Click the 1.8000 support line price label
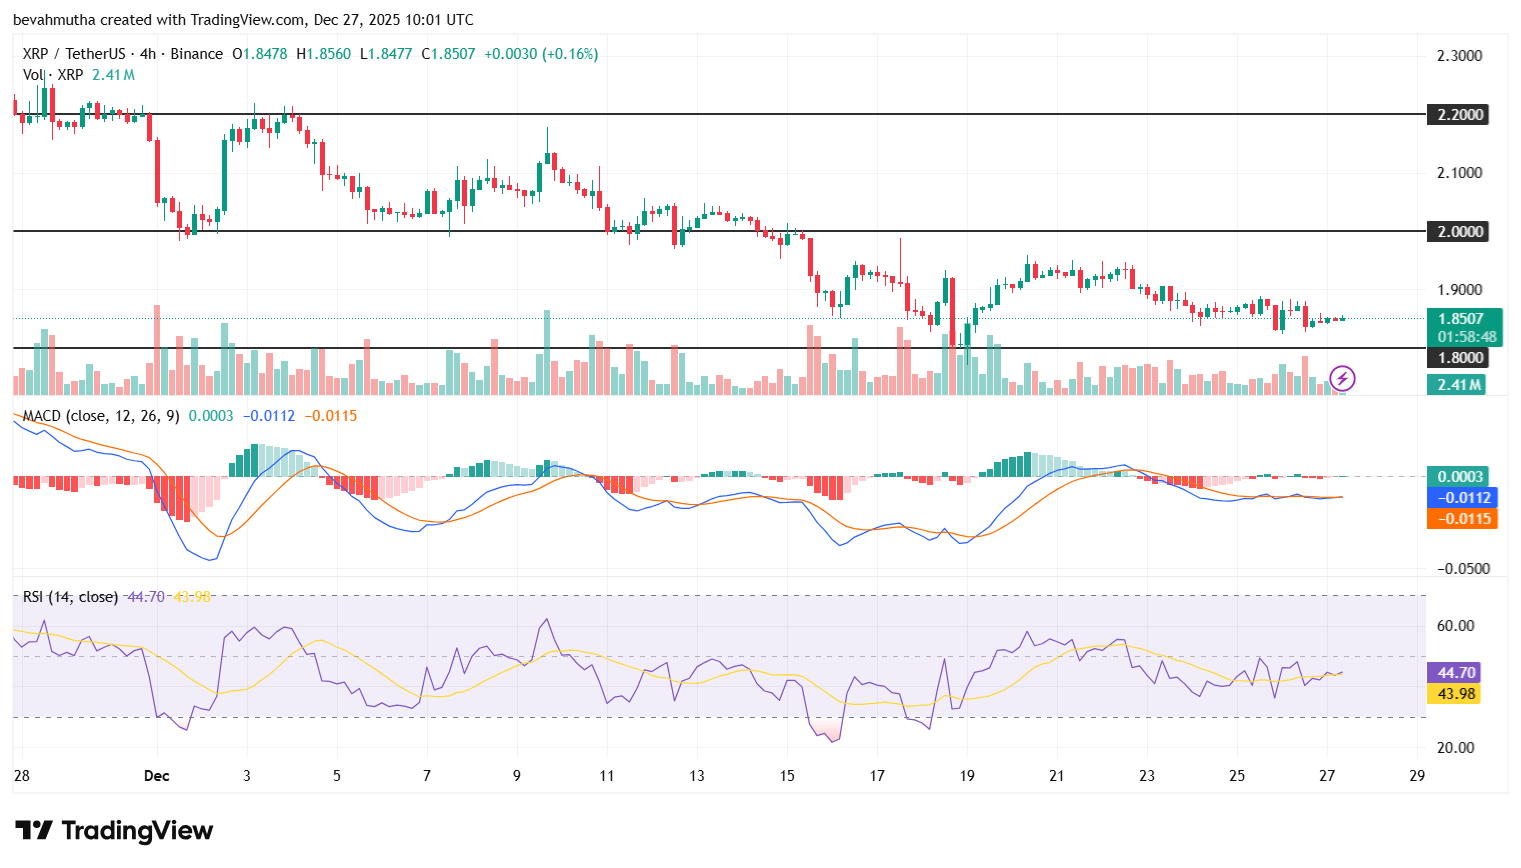Image resolution: width=1521 pixels, height=868 pixels. (1458, 356)
